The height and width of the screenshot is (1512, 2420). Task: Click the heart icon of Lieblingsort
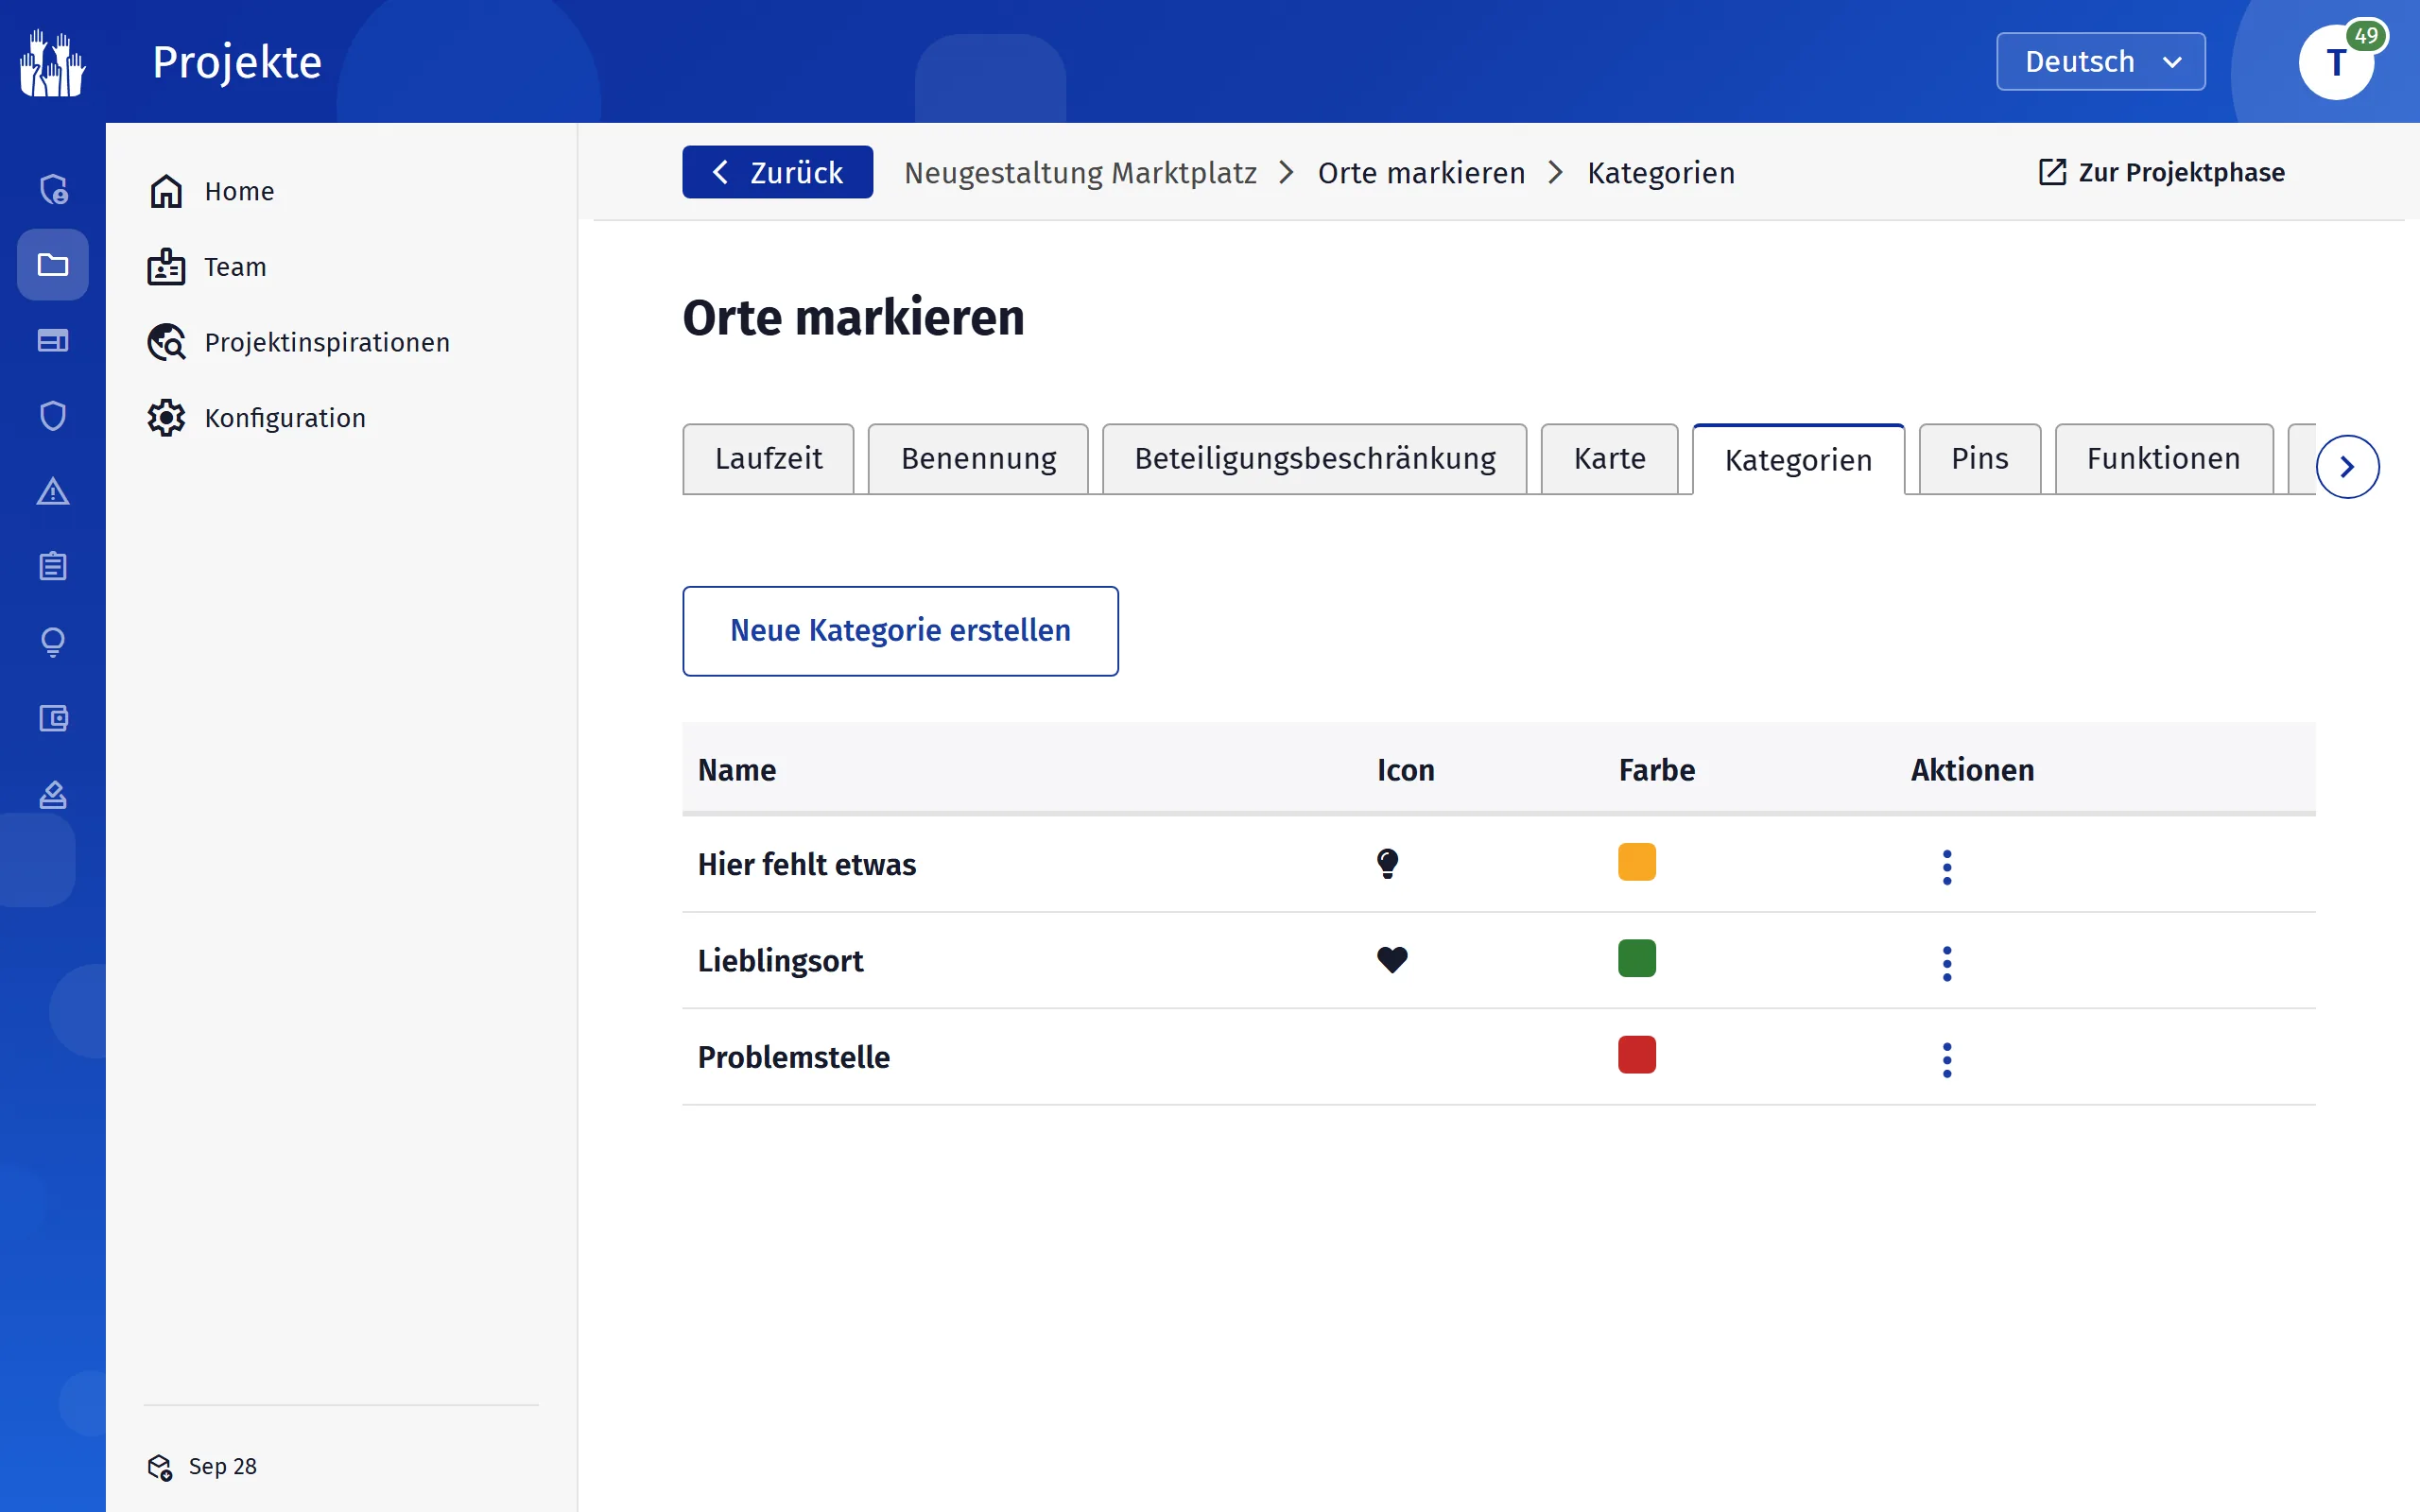pos(1392,959)
